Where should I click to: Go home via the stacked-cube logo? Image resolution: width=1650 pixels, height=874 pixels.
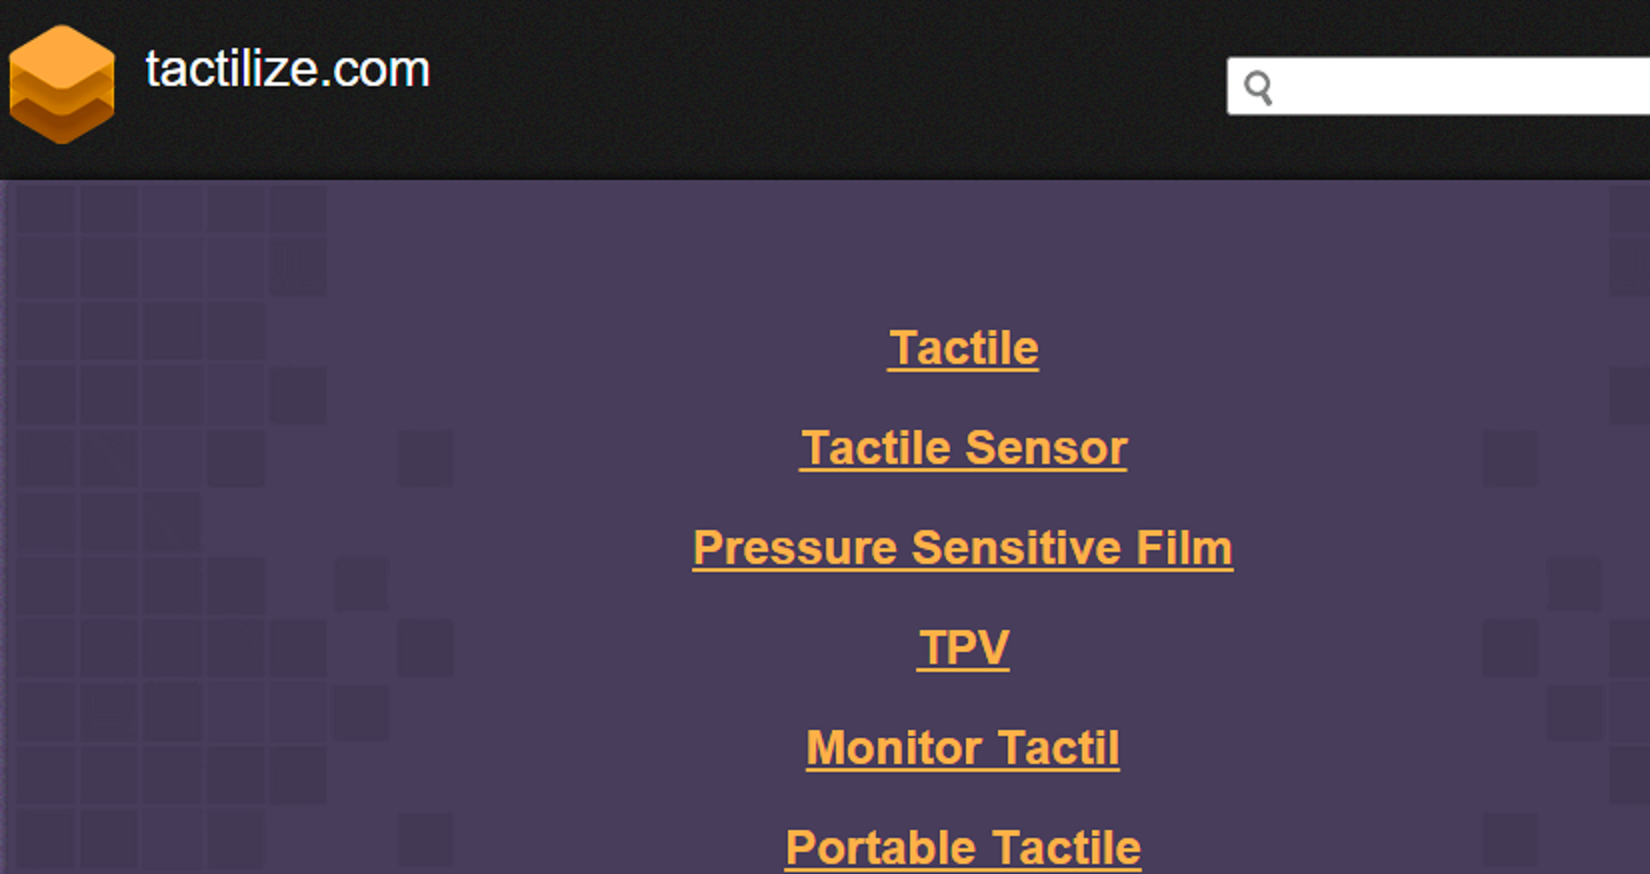coord(61,84)
